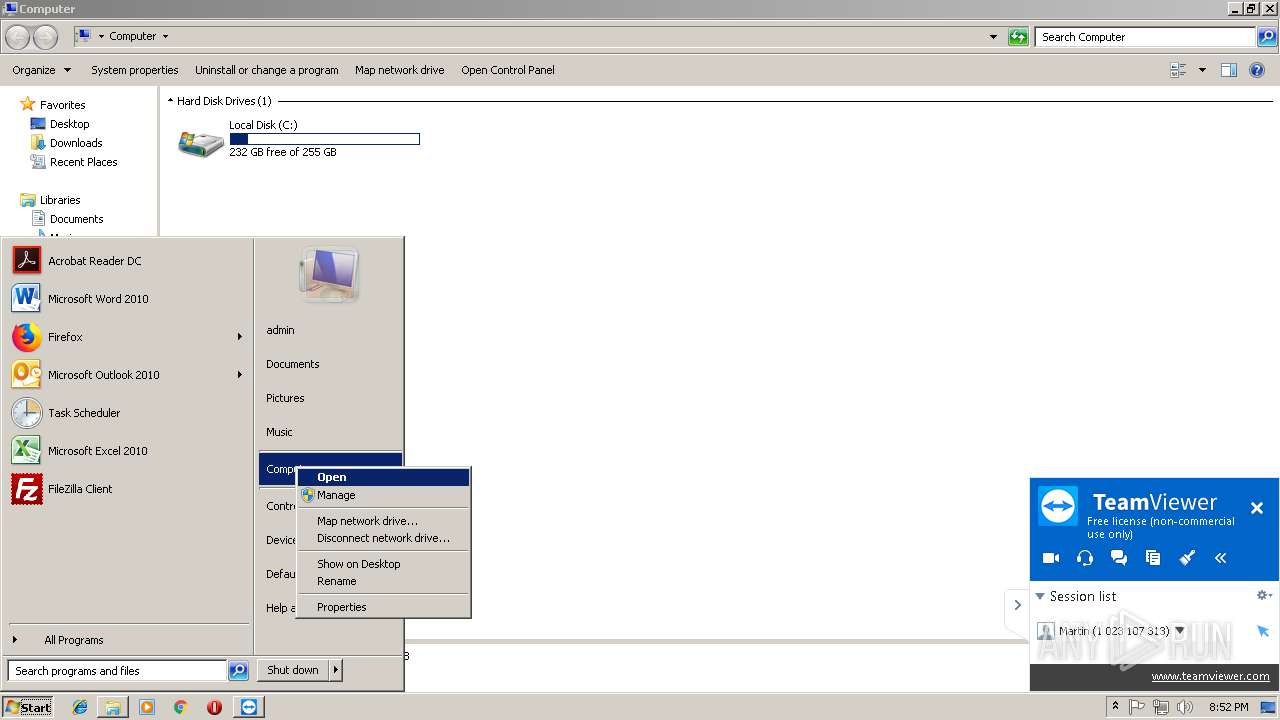Click Start menu search magnifier button
The width and height of the screenshot is (1280, 720).
238,671
